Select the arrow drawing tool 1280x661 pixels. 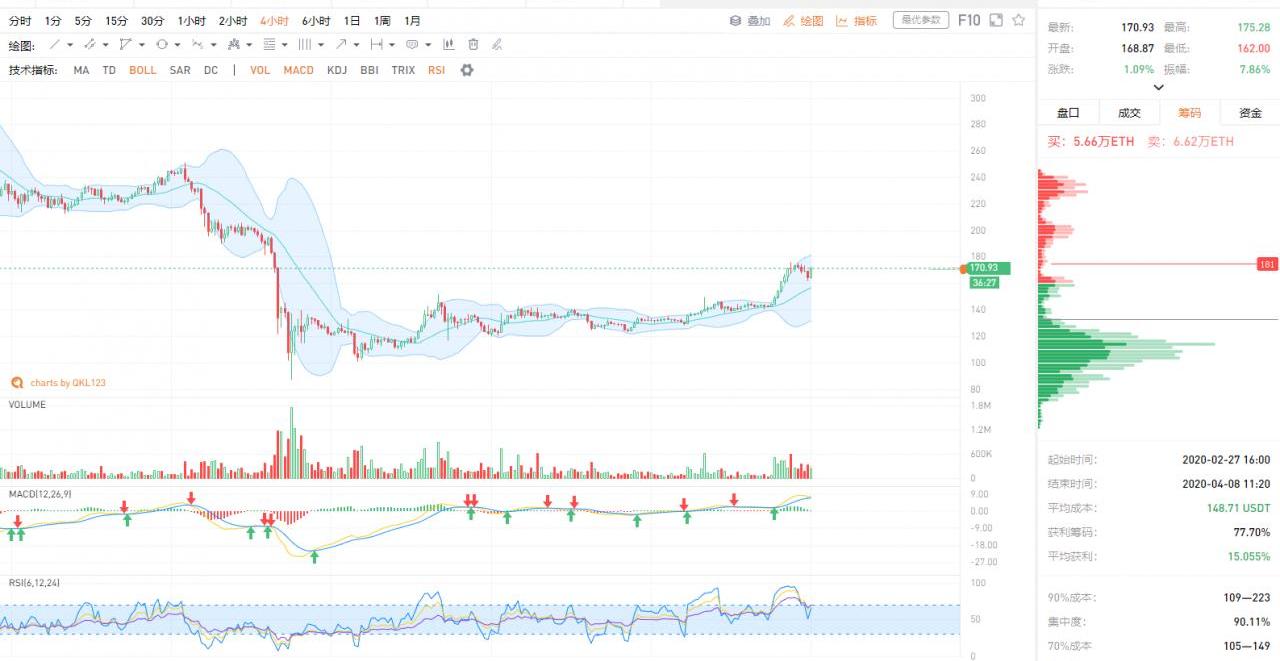[x=342, y=45]
